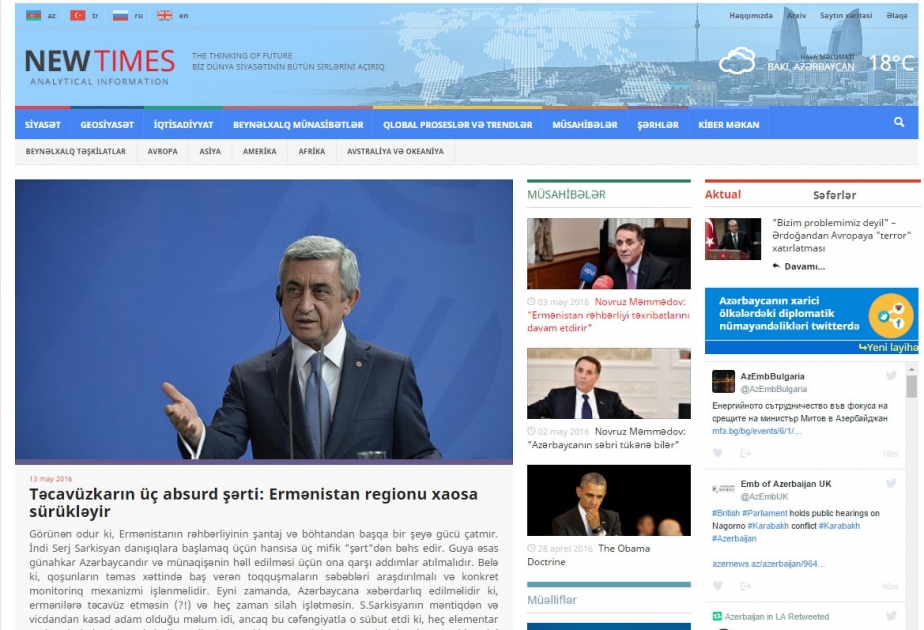Screen dimensions: 924x630
Task: Open AzEmbBulgaria profile avatar
Action: pos(724,381)
